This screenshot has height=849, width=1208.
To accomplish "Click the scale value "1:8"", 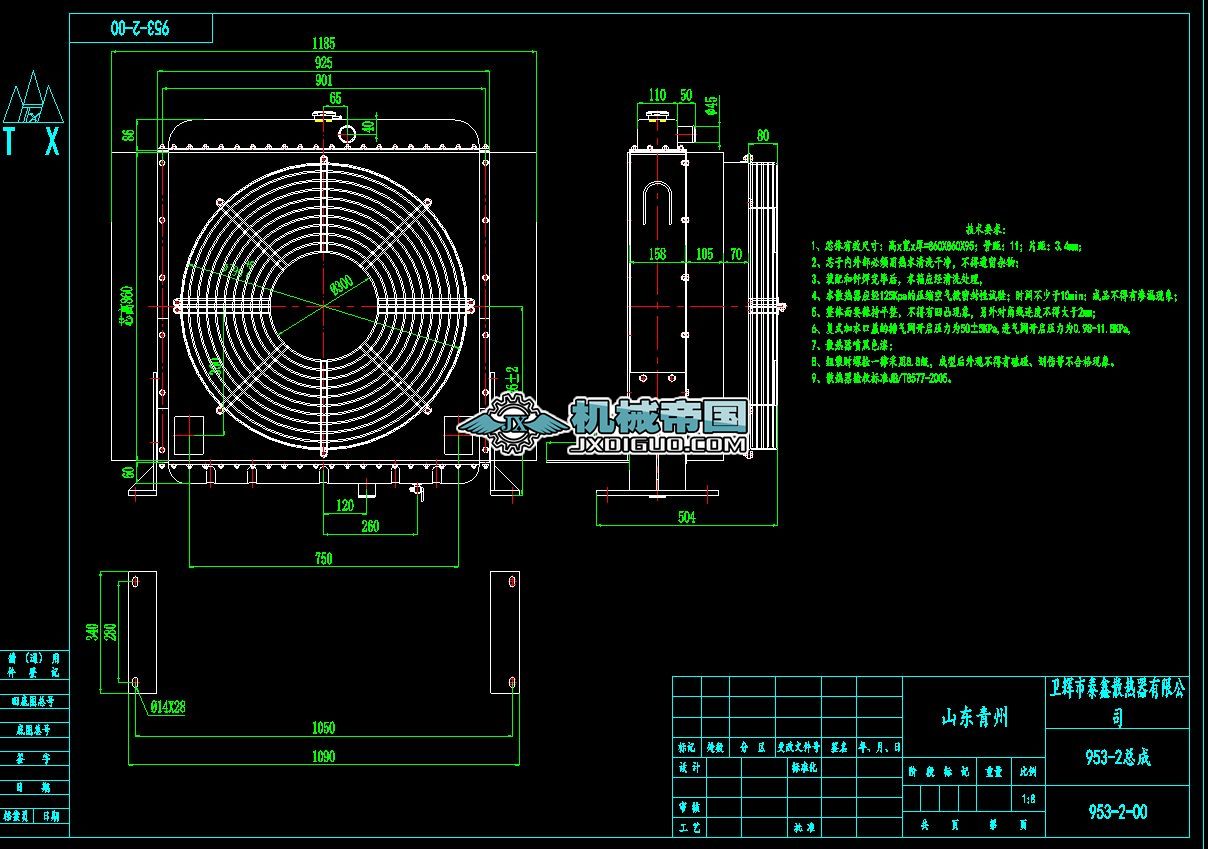I will [1029, 799].
